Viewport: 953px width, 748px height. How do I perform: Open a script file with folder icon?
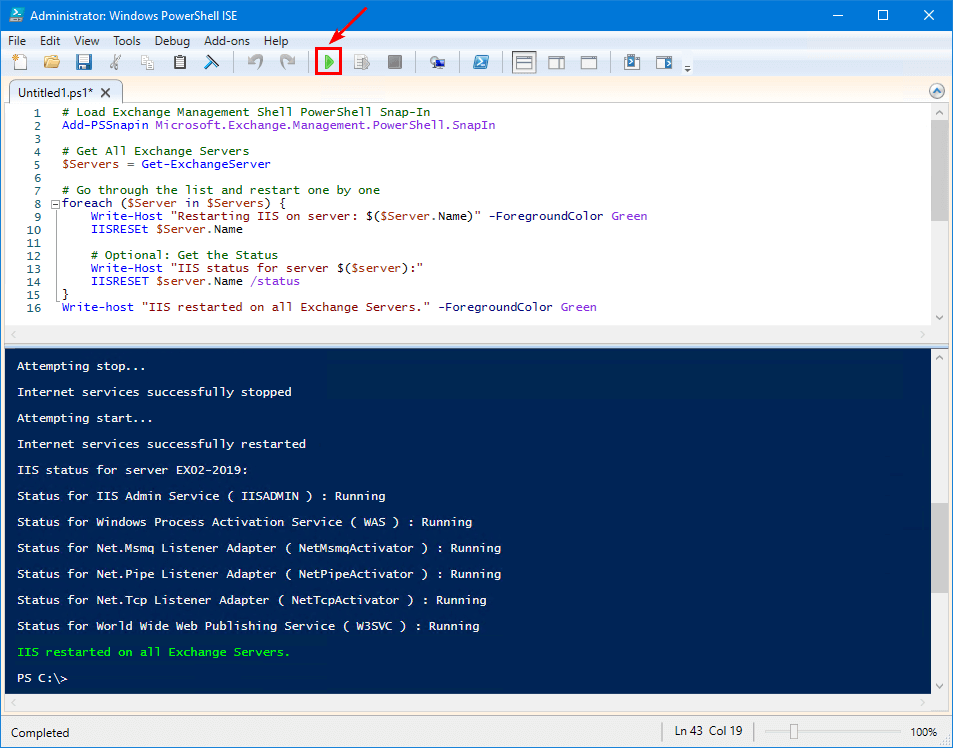52,62
